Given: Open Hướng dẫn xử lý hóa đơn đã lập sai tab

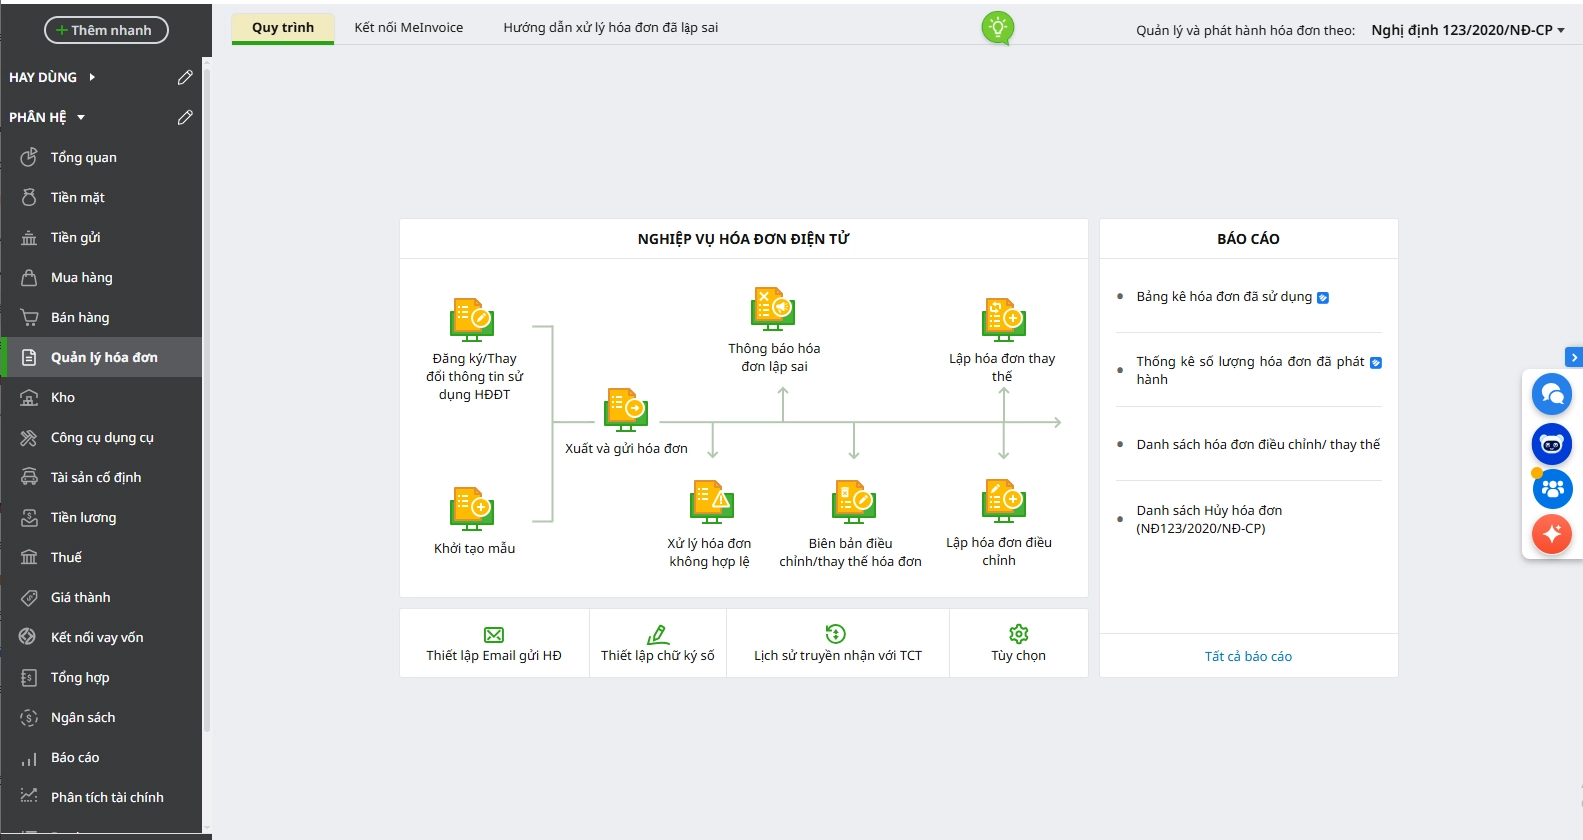Looking at the screenshot, I should click(610, 28).
